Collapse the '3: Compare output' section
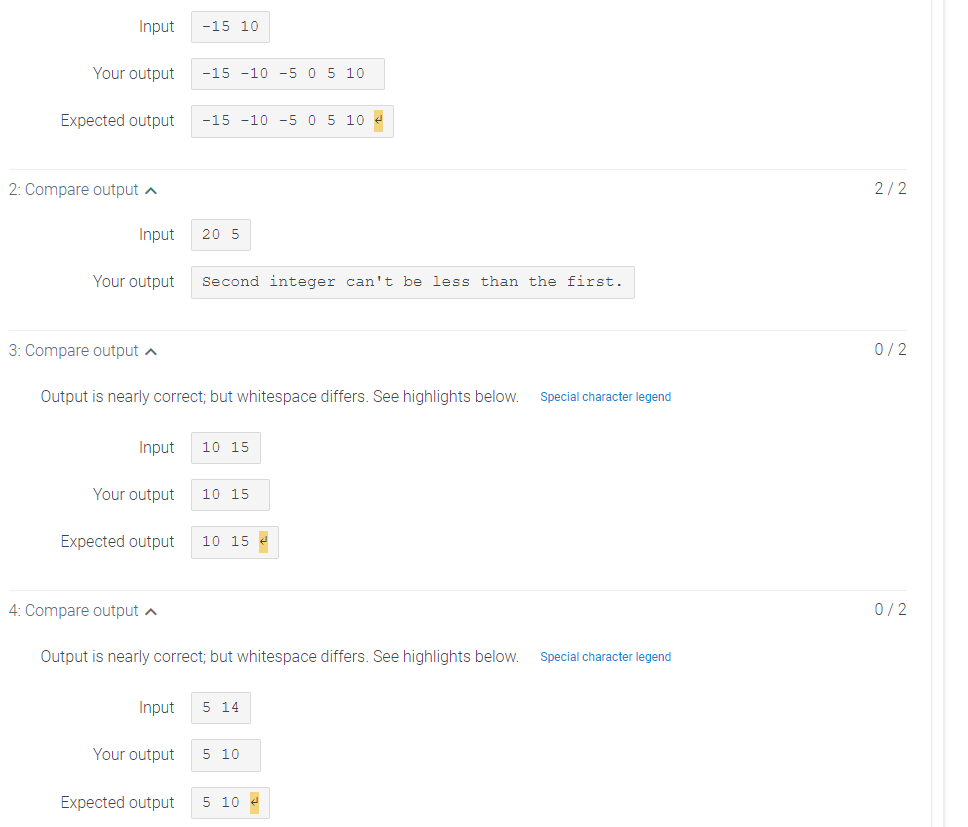 click(x=83, y=351)
